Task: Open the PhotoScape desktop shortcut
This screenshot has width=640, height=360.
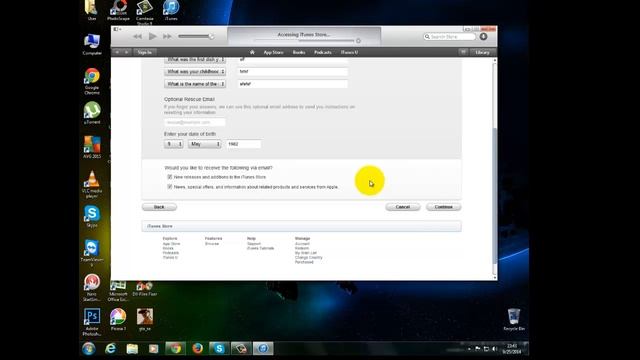Action: coord(118,10)
